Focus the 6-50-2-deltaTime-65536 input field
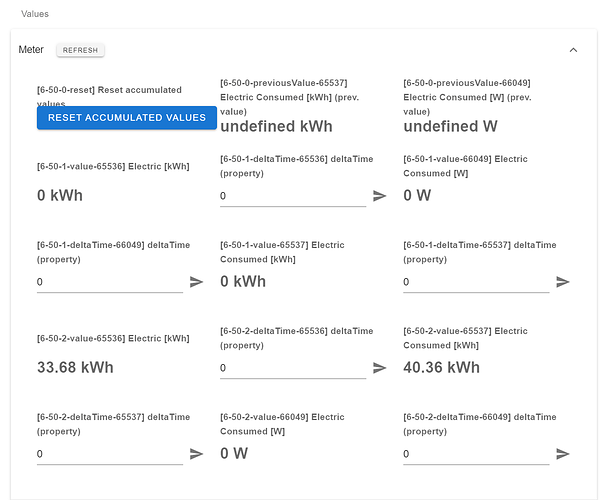Screen dimensions: 606x500 coord(292,368)
